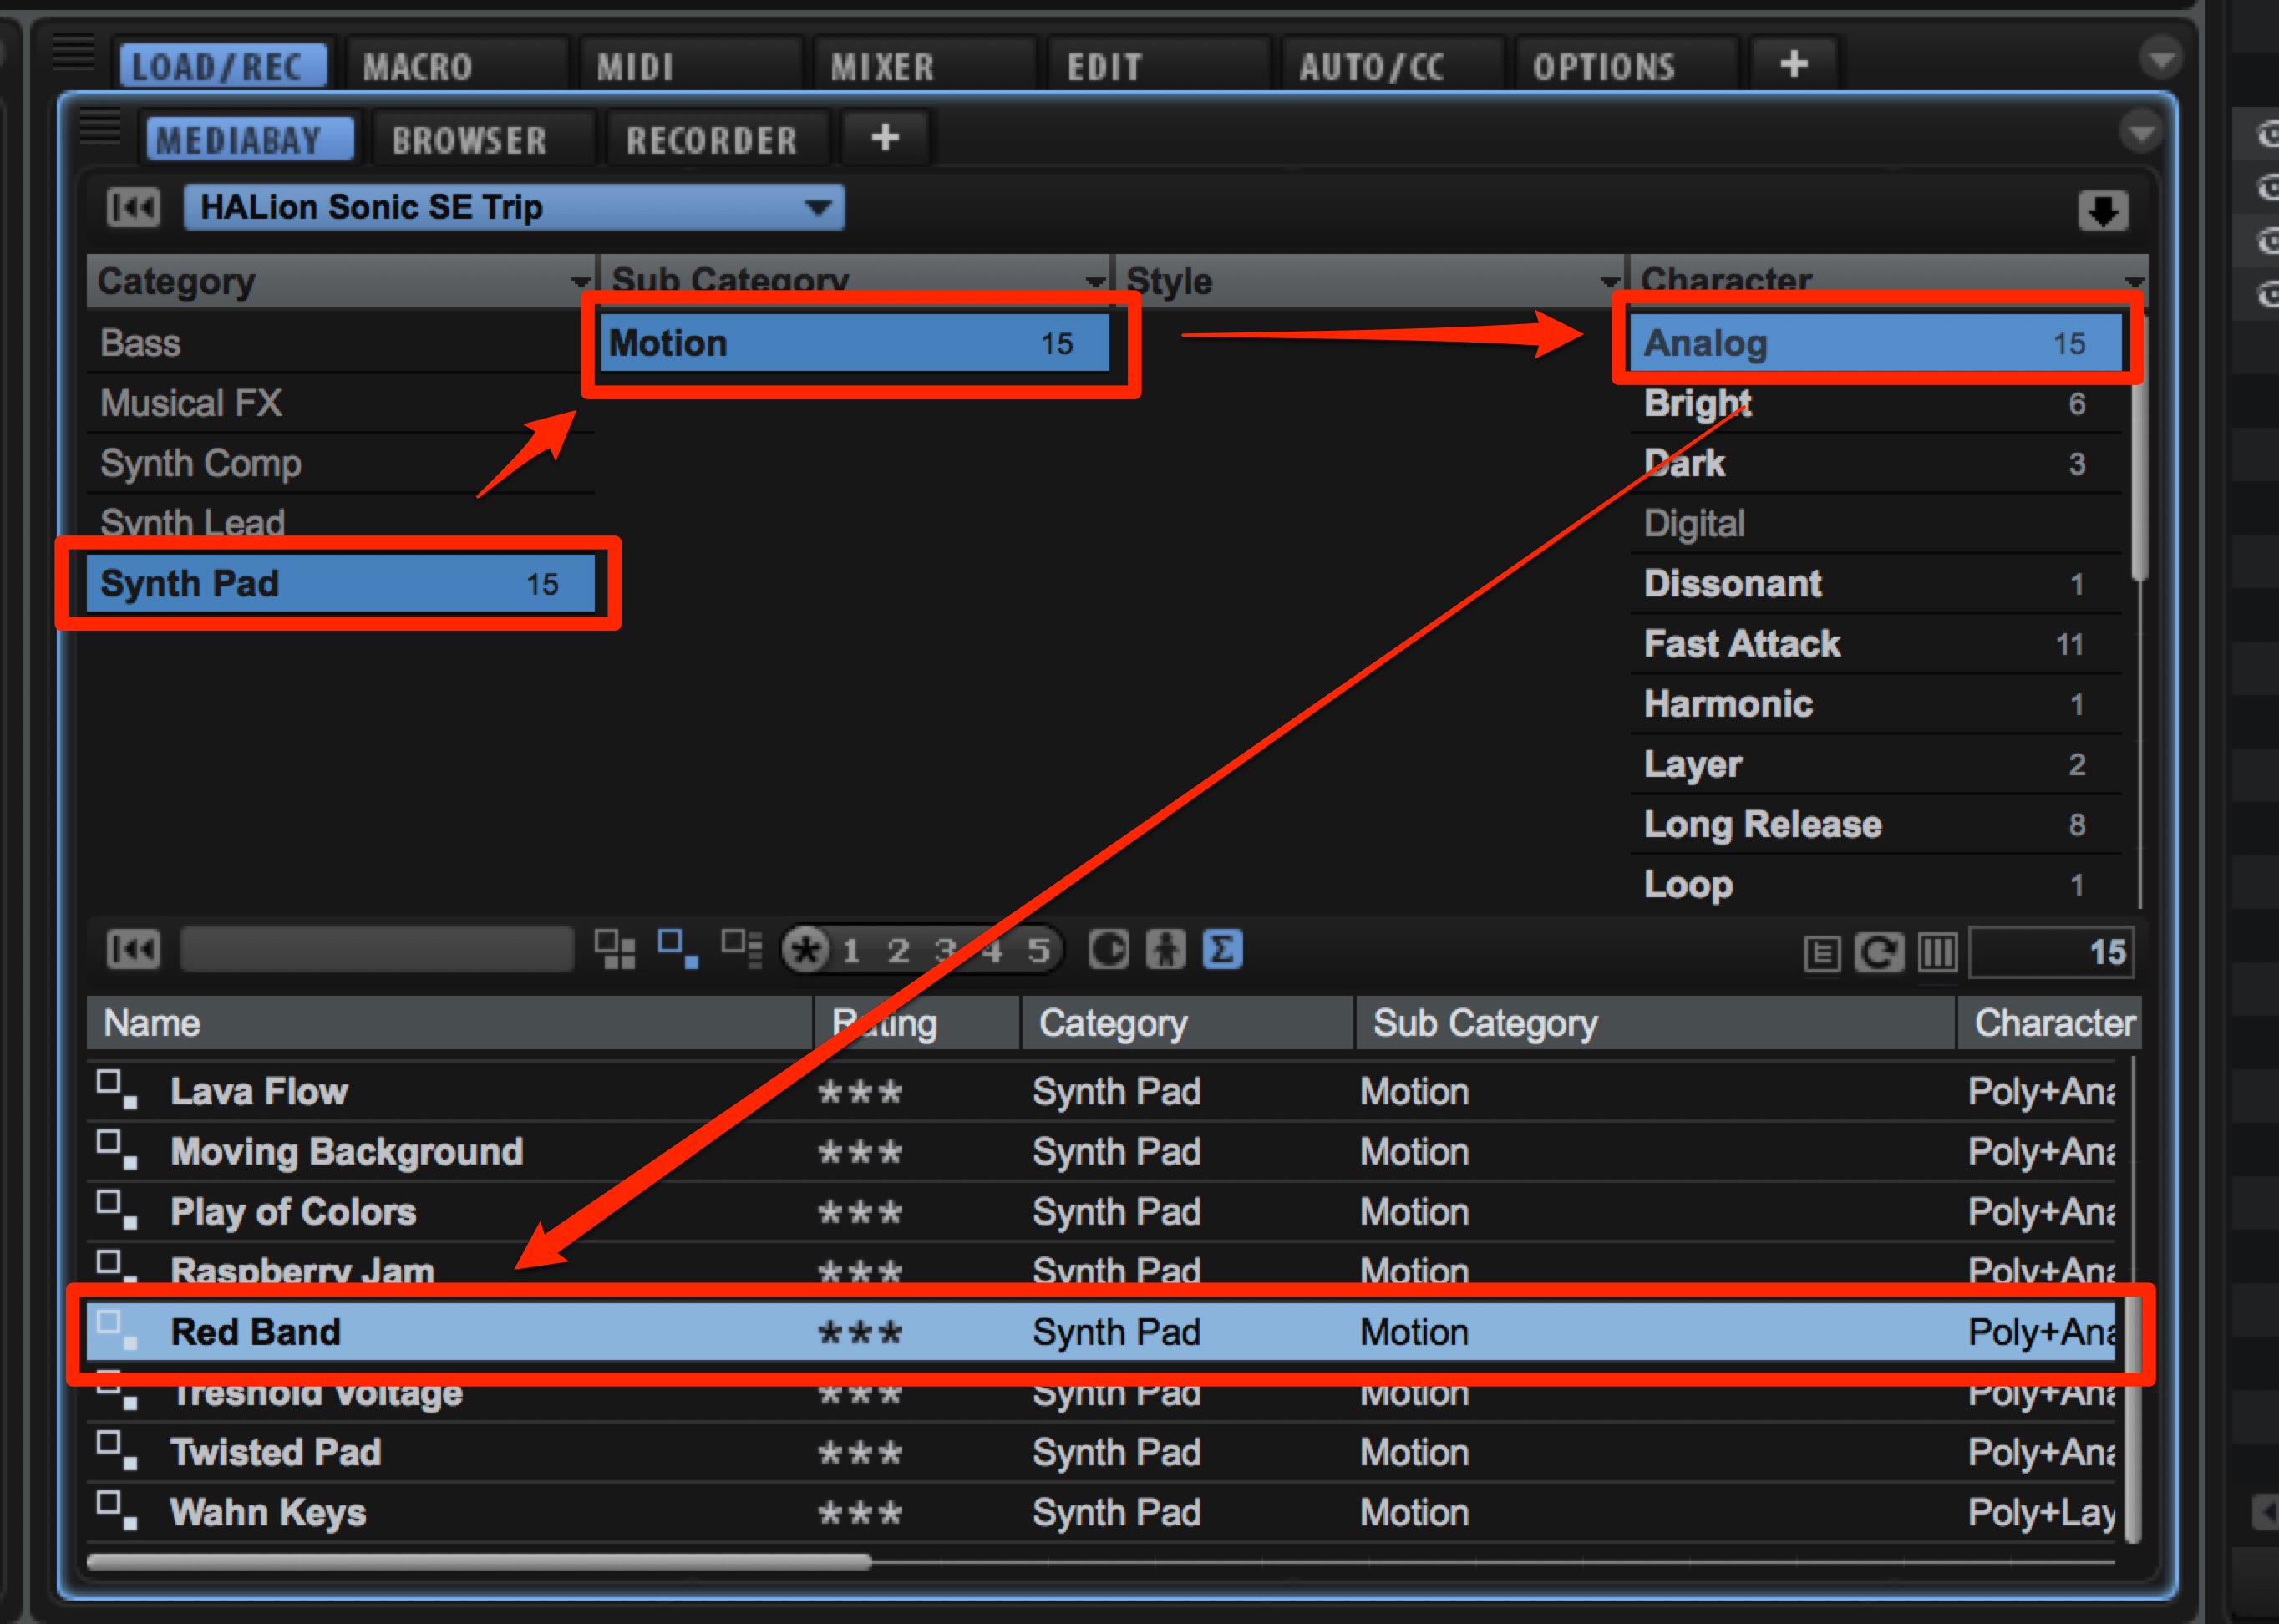This screenshot has width=2279, height=1624.
Task: Open the MediaBay section round dropdown arrow
Action: click(2141, 132)
